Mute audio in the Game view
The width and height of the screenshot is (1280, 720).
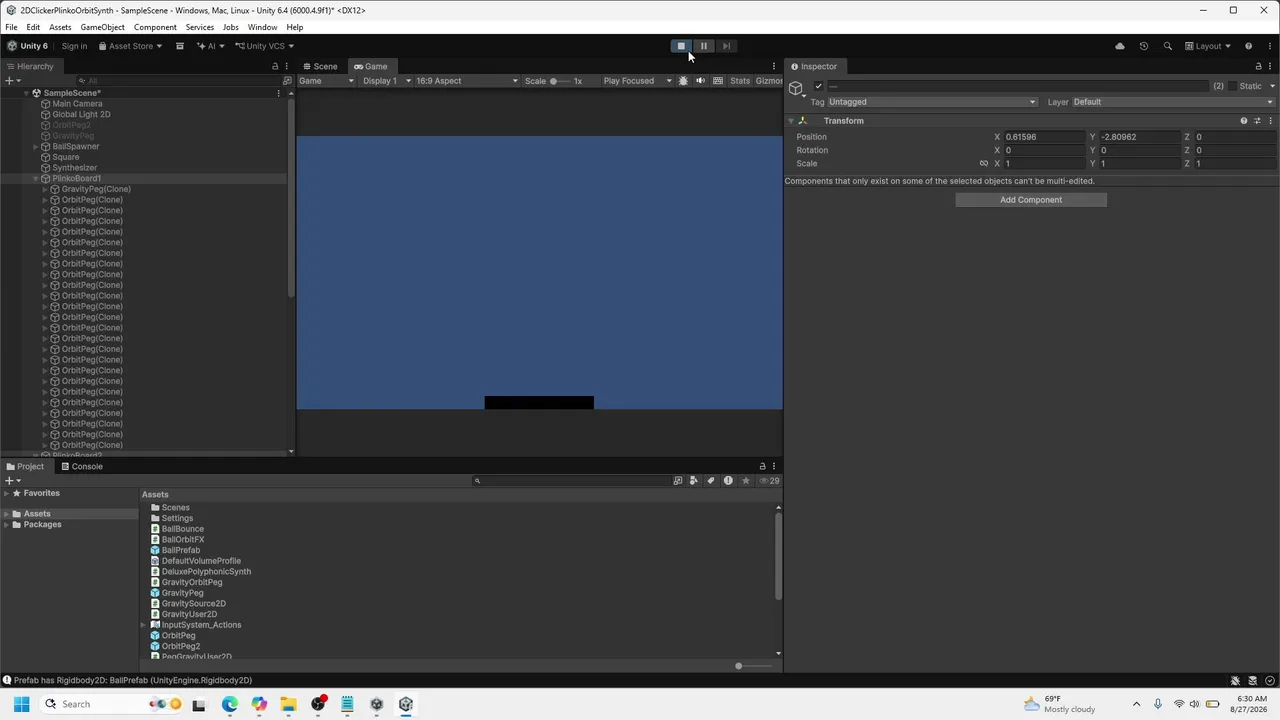(700, 81)
